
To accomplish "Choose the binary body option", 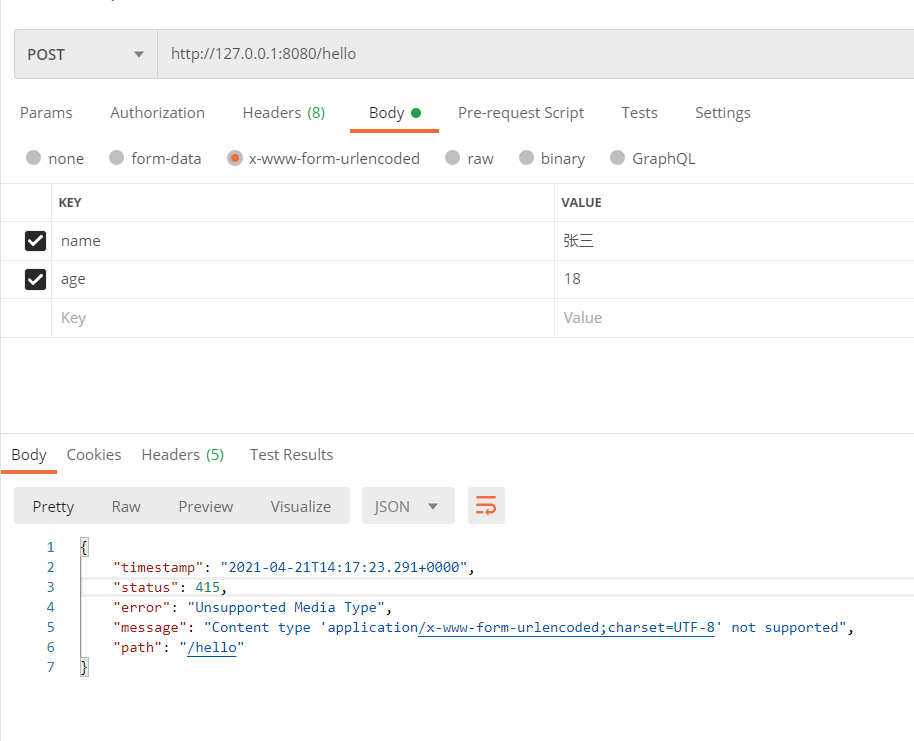I will point(526,158).
